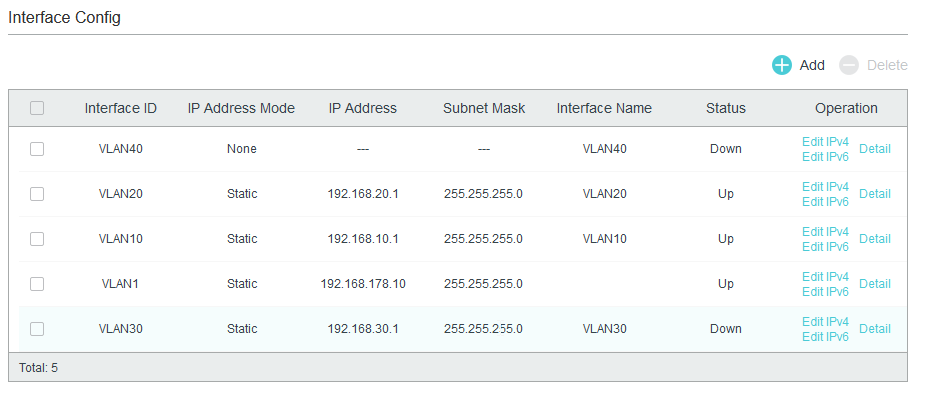Click the VLAN20 subnet mask 255.255.255.0

[x=484, y=194]
